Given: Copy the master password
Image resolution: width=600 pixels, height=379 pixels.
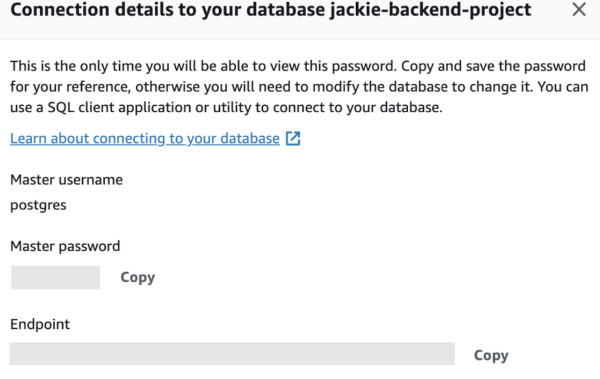Looking at the screenshot, I should tap(138, 277).
